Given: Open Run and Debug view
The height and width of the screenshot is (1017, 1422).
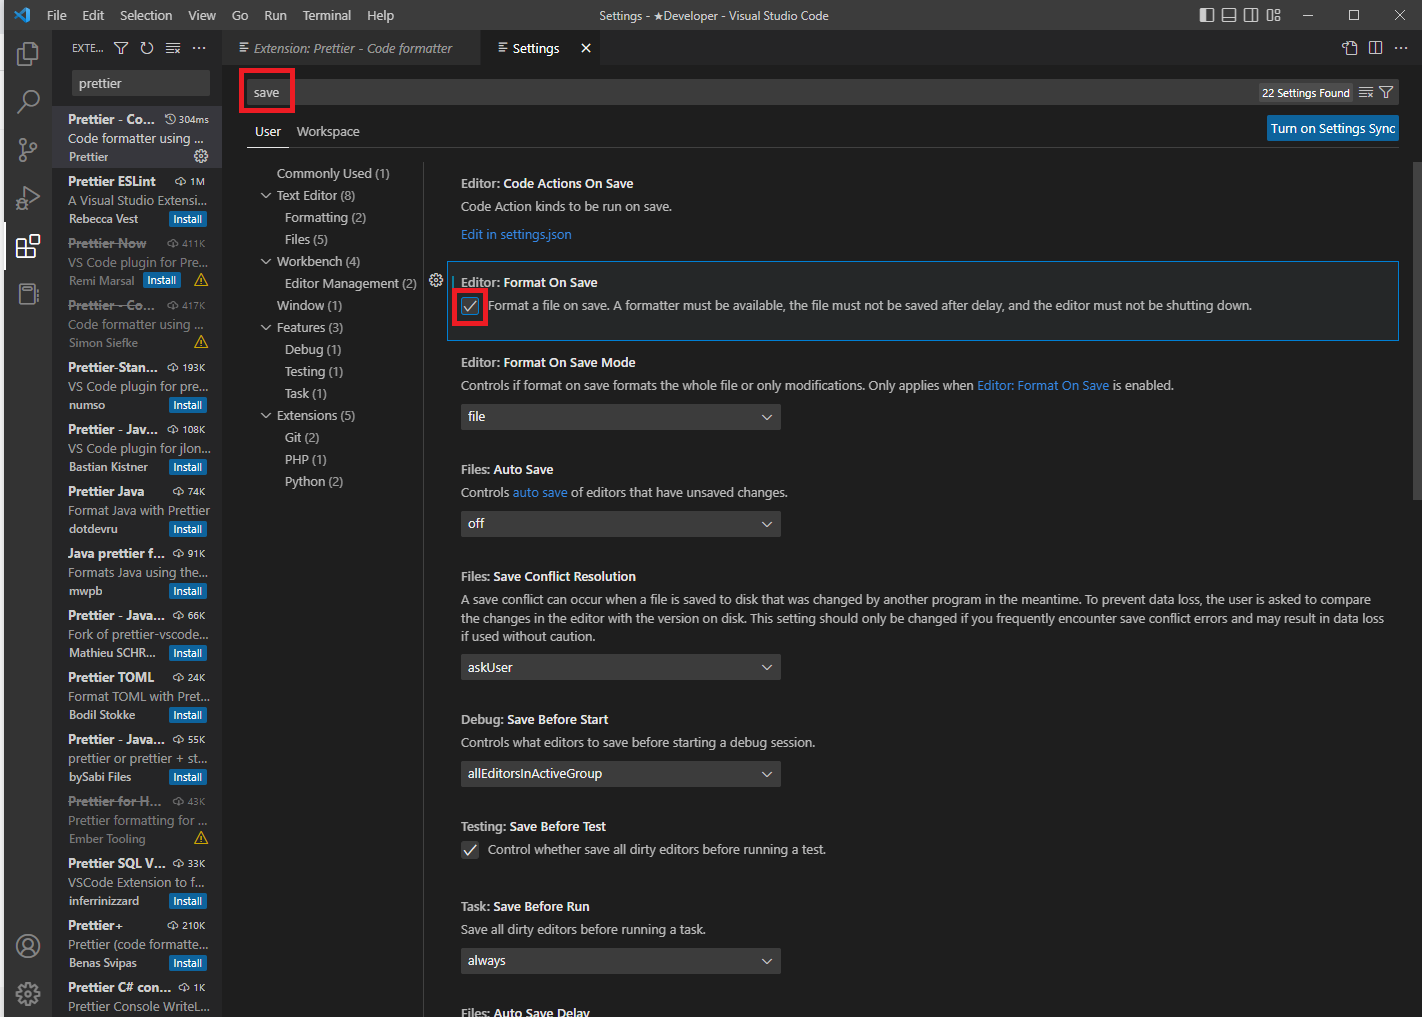Looking at the screenshot, I should pos(28,198).
